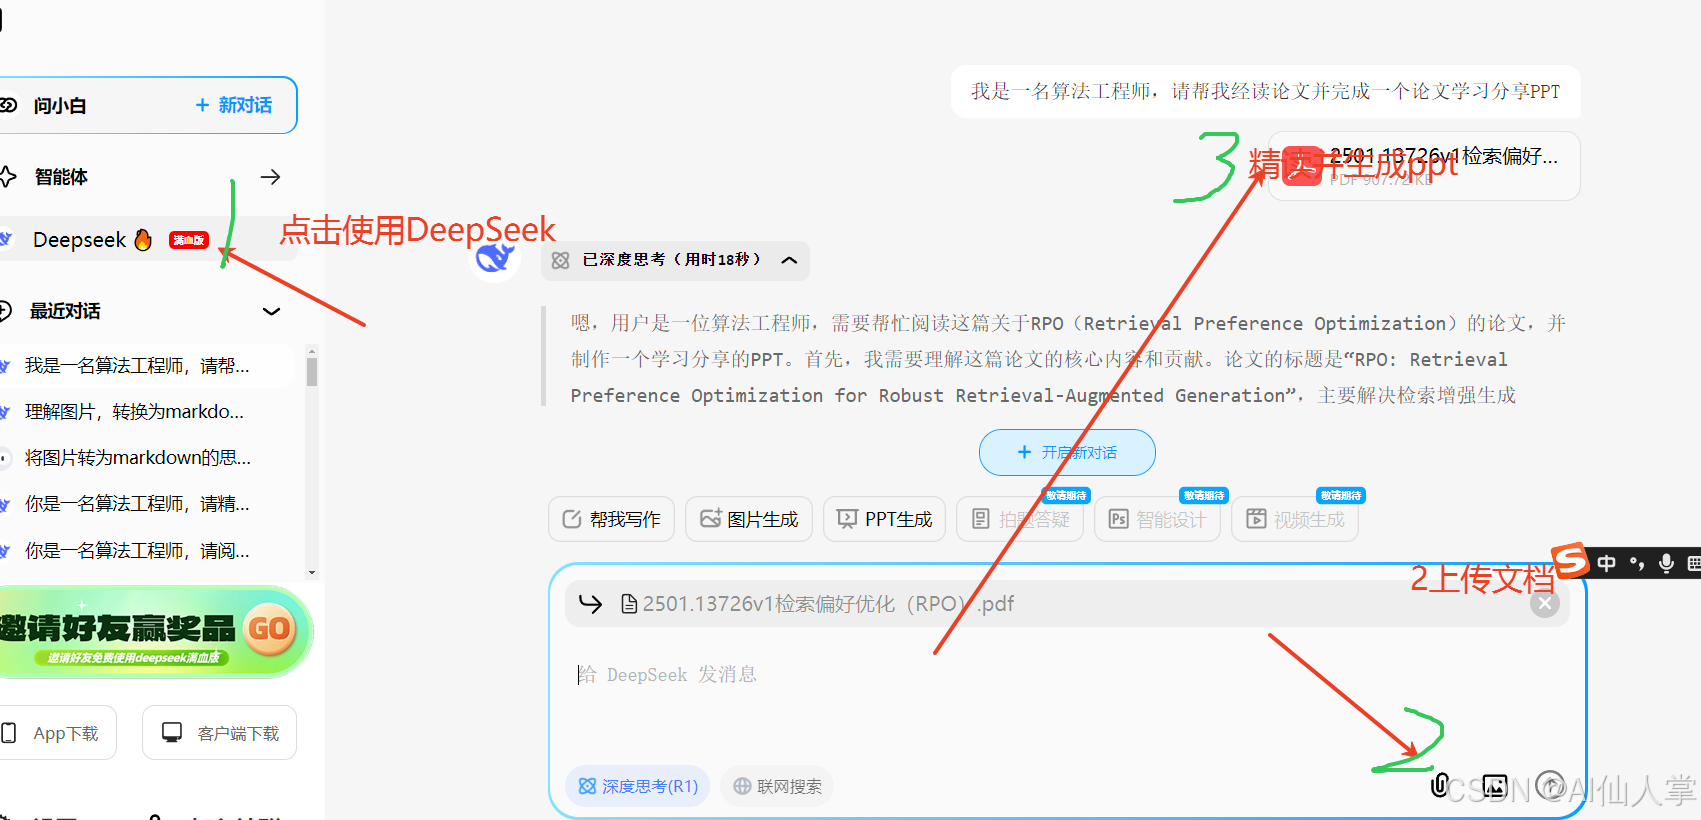Click the PPT生成 presentation icon
The height and width of the screenshot is (820, 1701).
(x=847, y=519)
